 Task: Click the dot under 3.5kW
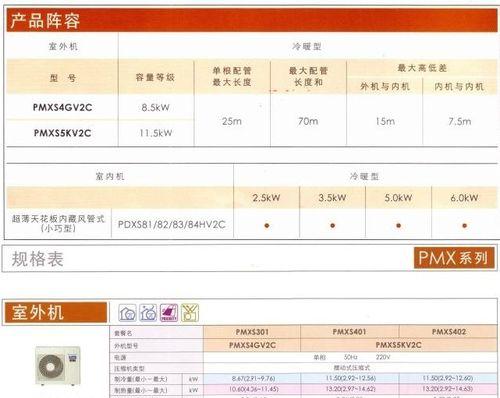[x=333, y=226]
